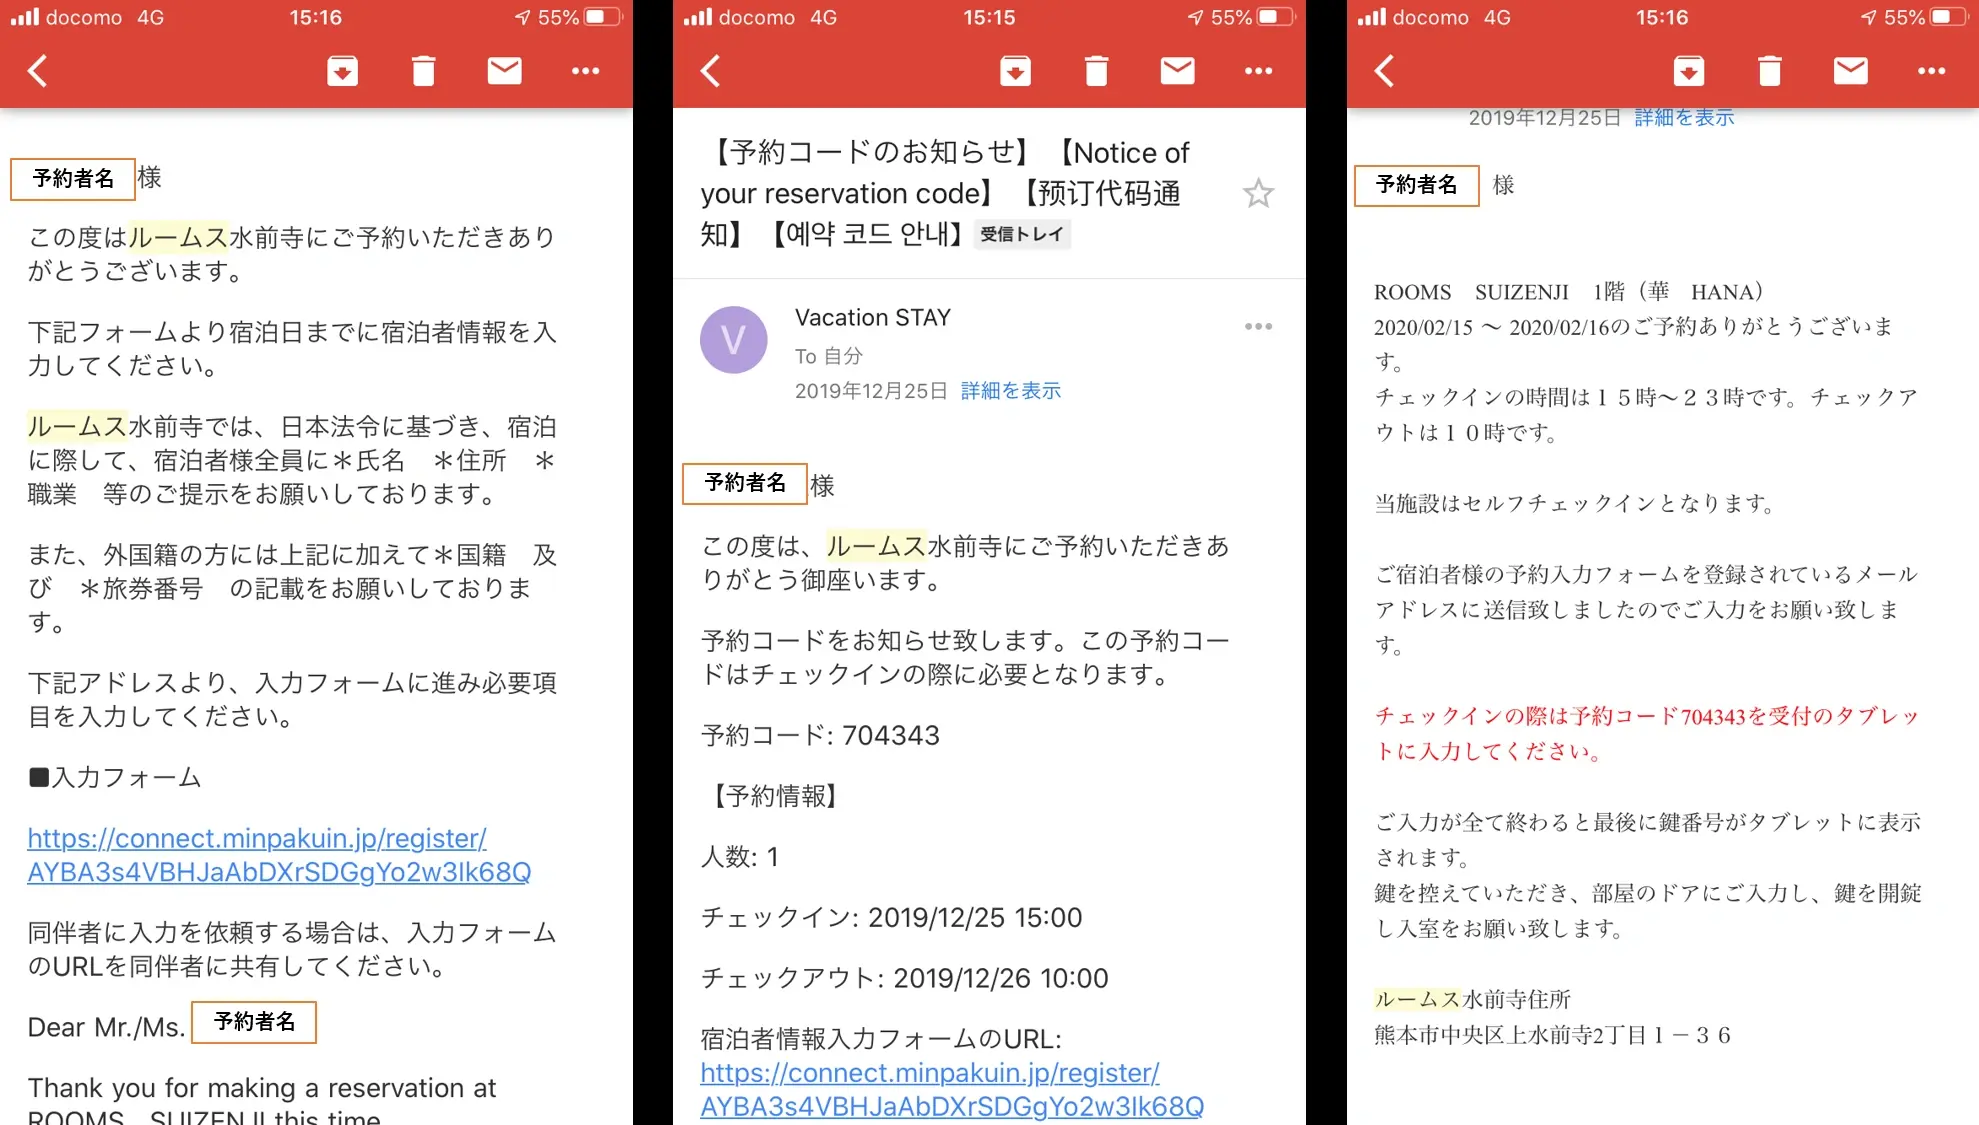Tap back arrow in left email screen
Screen dimensions: 1979x1125
(38, 71)
